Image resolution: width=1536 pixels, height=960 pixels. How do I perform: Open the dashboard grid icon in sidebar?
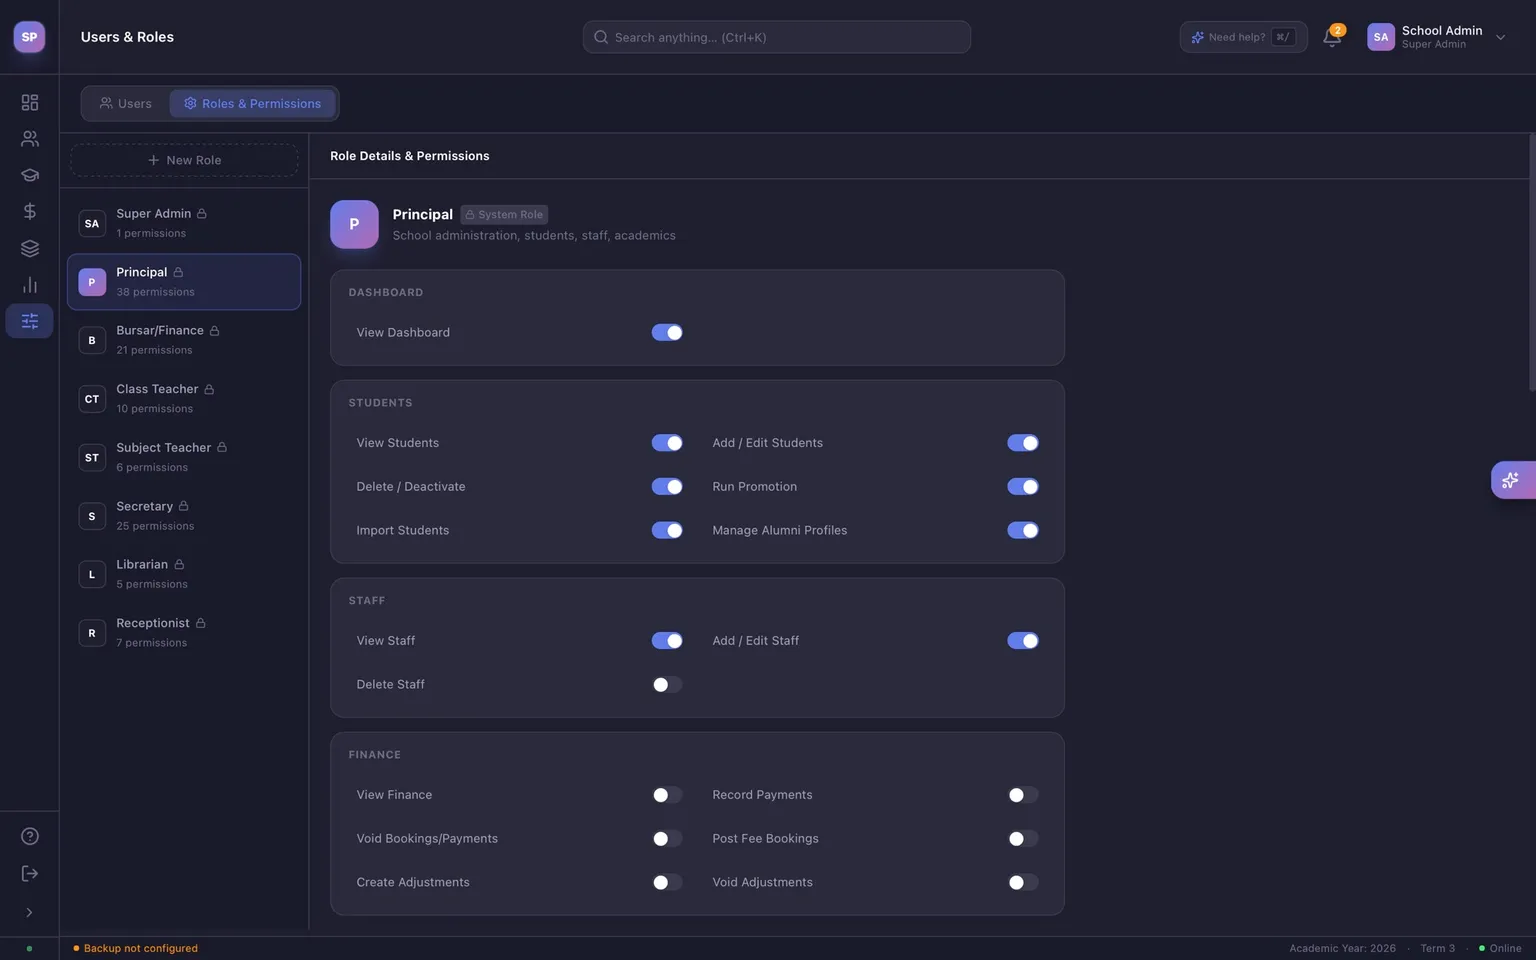click(30, 102)
